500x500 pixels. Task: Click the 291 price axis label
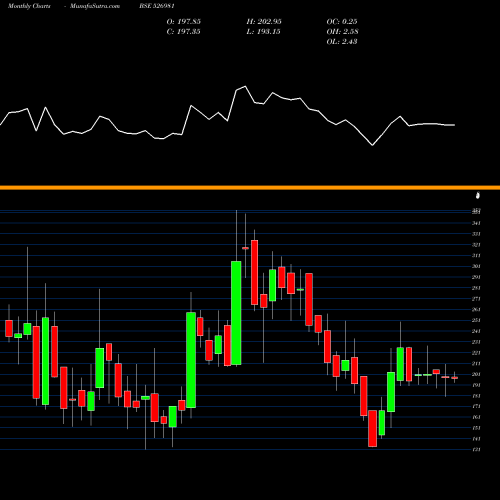(476, 277)
